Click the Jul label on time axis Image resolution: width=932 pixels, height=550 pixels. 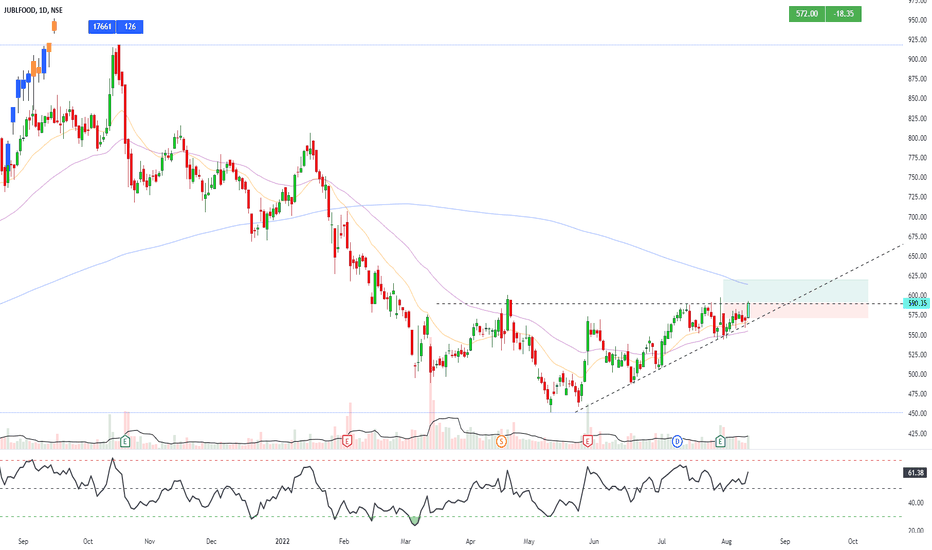coord(661,541)
